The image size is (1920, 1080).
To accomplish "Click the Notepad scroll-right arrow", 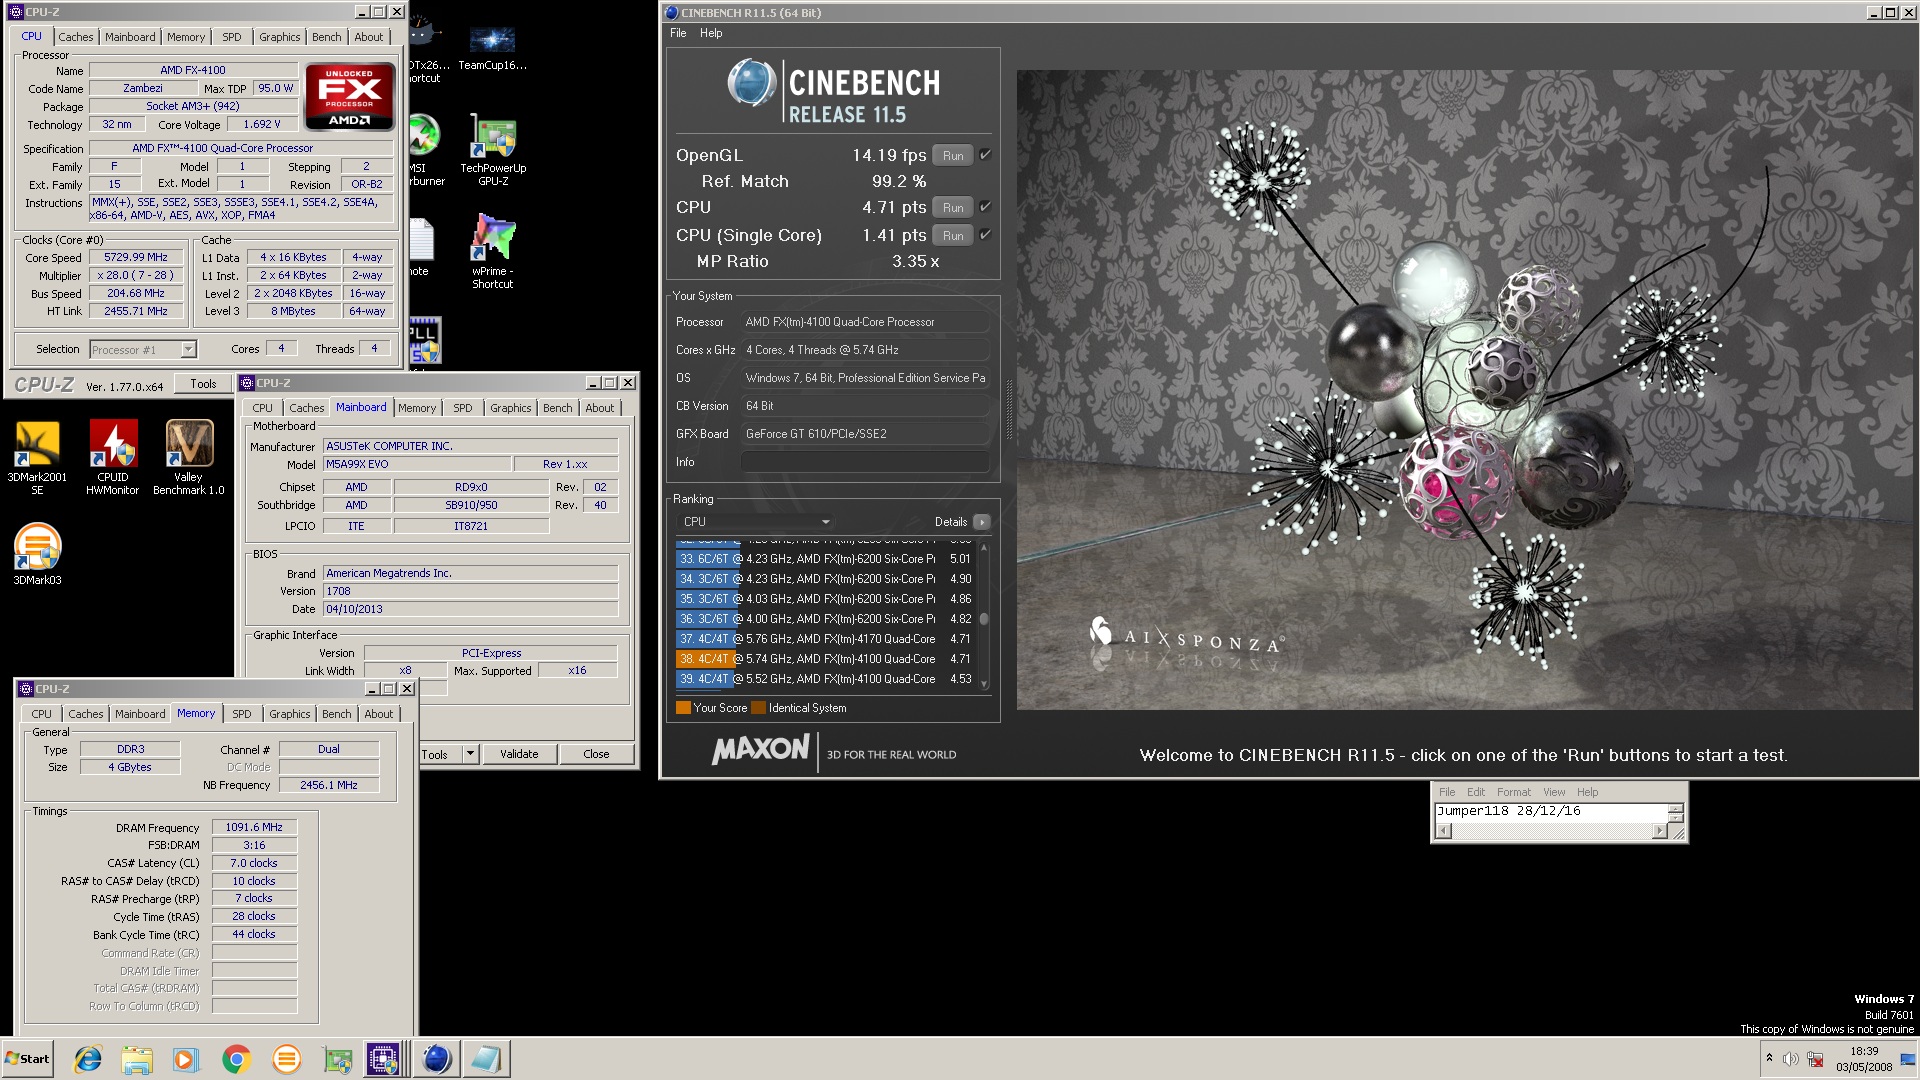I will (1660, 832).
